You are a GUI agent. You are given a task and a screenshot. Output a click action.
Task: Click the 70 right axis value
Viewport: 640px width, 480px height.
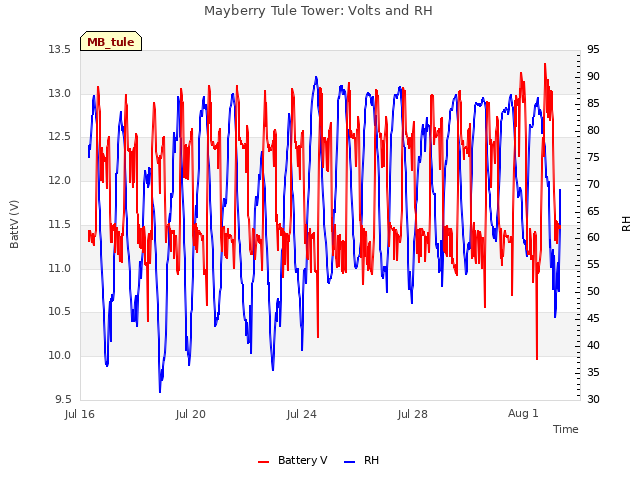(593, 184)
